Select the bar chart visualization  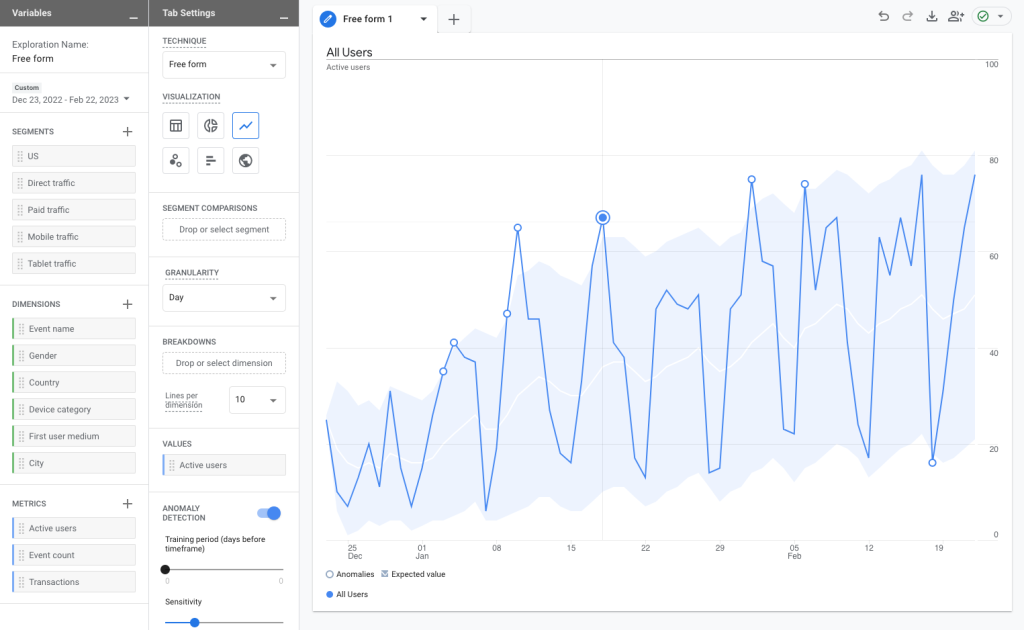coord(210,160)
